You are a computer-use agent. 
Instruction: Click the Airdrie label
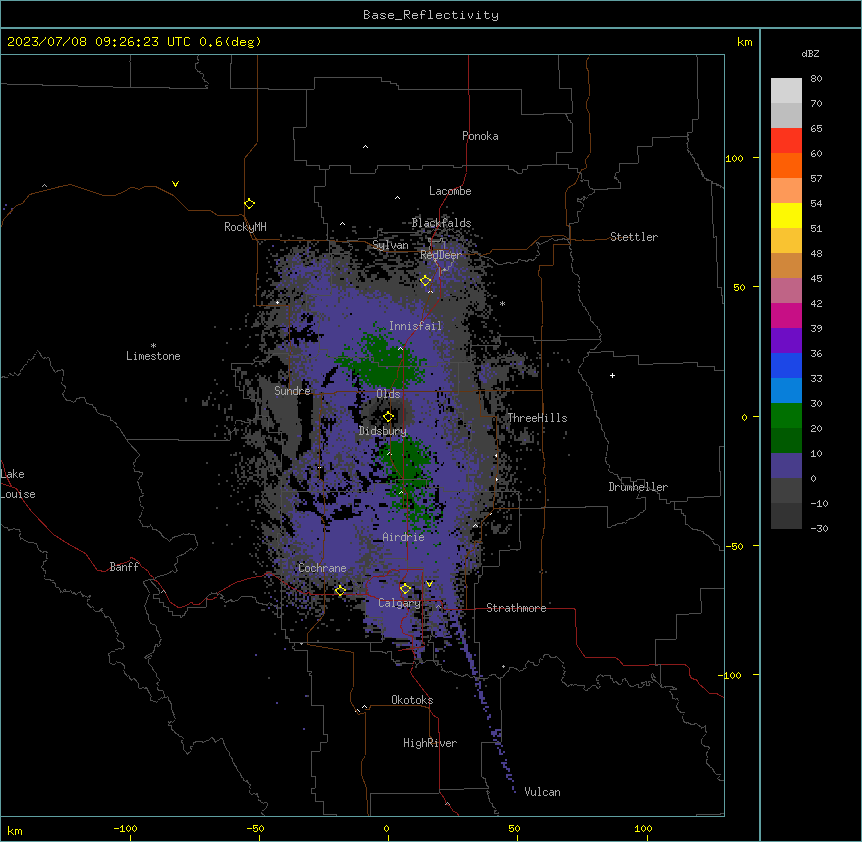coord(403,537)
